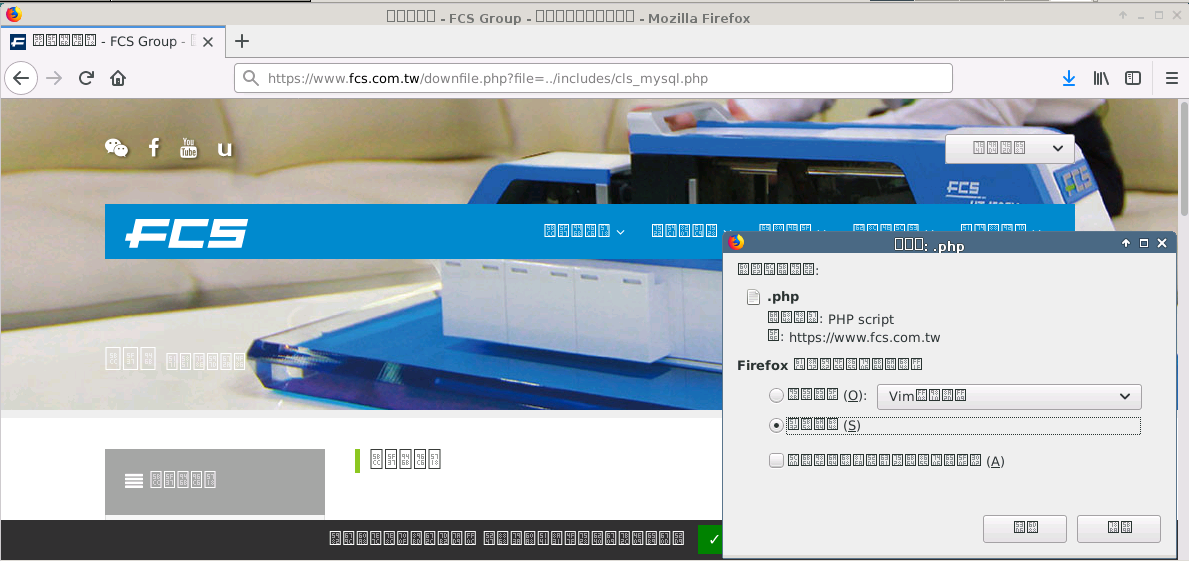Image resolution: width=1189 pixels, height=561 pixels.
Task: Click the gray sidebar list menu header
Action: 215,481
